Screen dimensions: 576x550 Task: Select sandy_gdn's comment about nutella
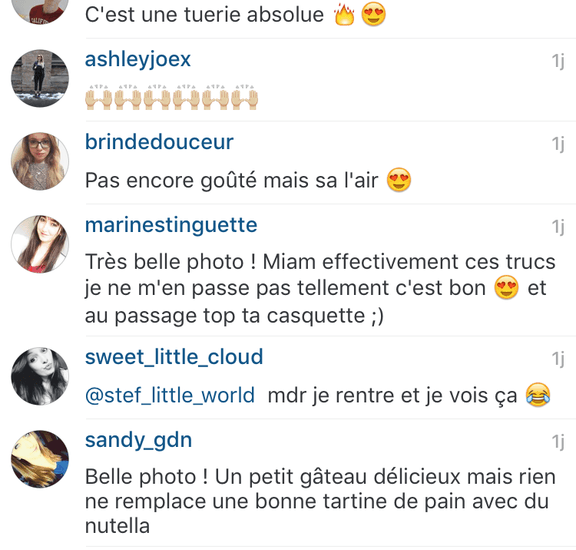click(x=320, y=501)
